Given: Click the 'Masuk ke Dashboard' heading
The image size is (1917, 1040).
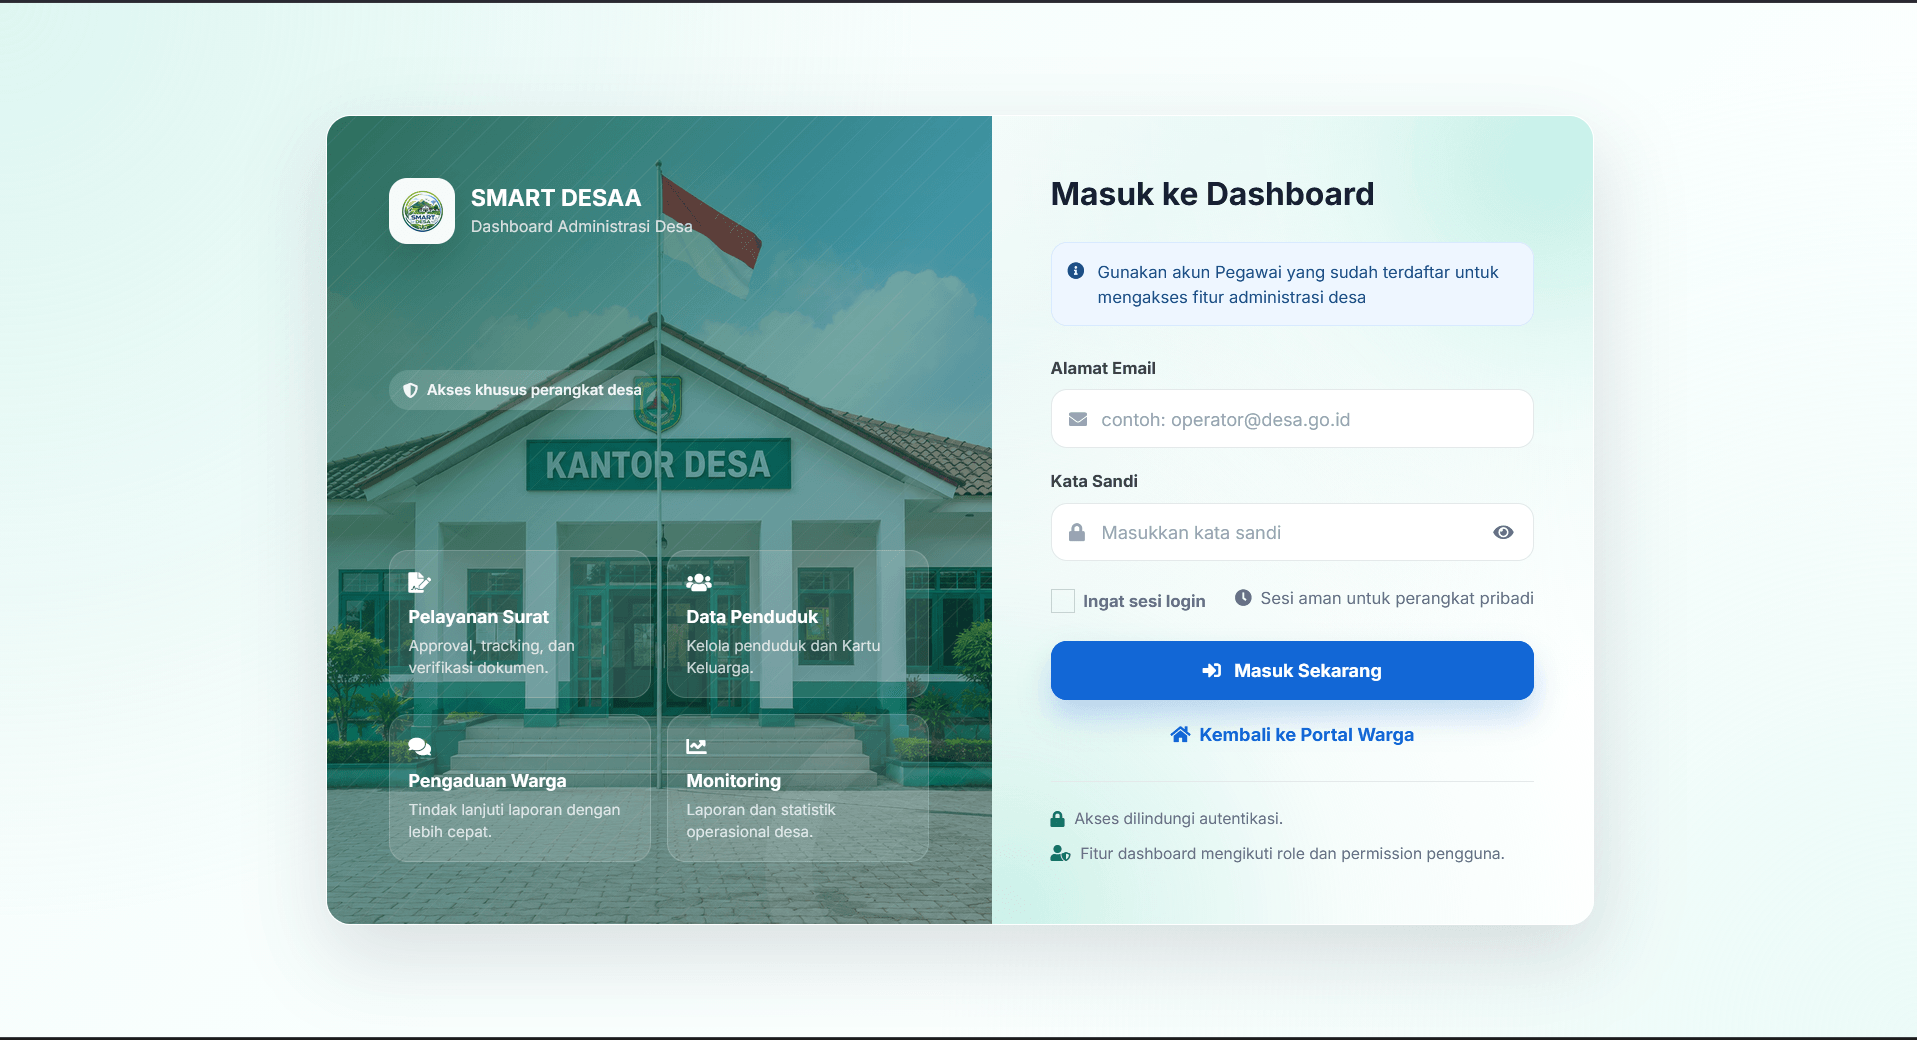Looking at the screenshot, I should [x=1212, y=194].
